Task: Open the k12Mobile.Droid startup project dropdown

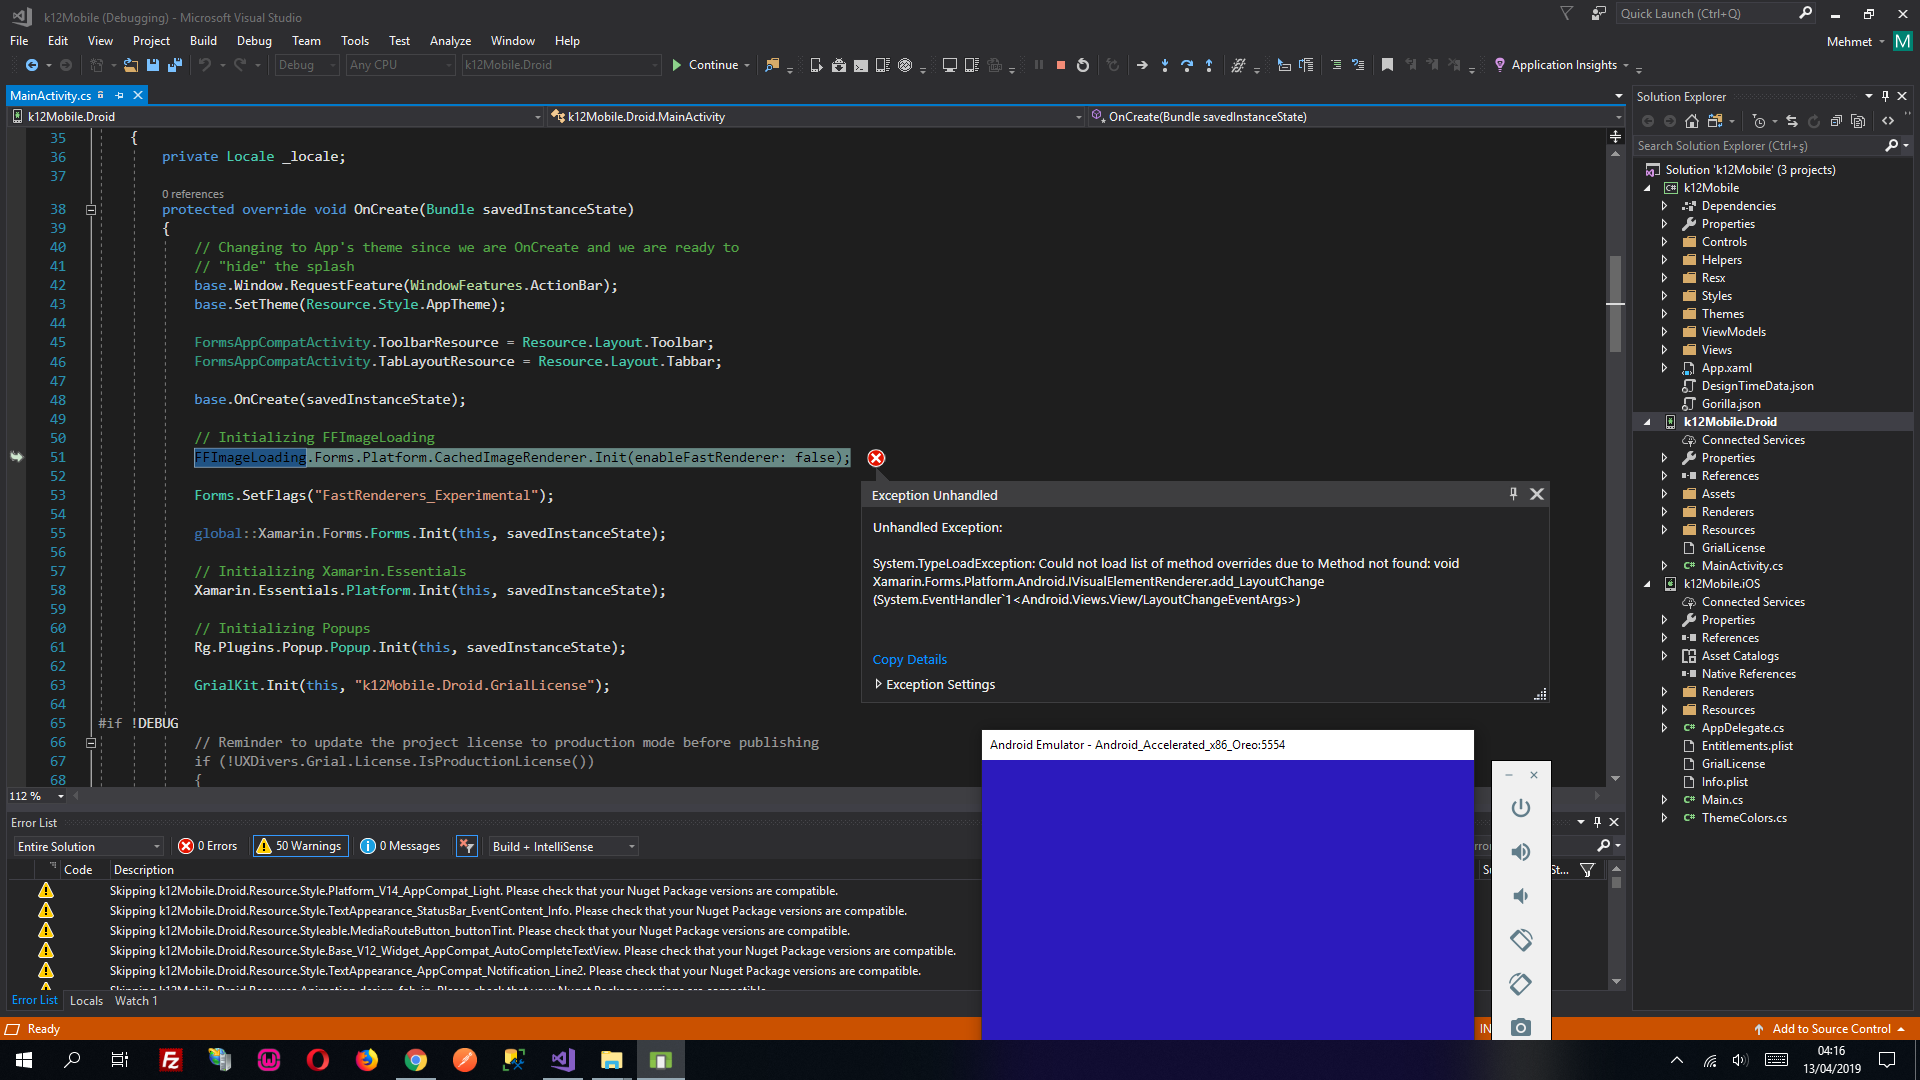Action: point(561,65)
